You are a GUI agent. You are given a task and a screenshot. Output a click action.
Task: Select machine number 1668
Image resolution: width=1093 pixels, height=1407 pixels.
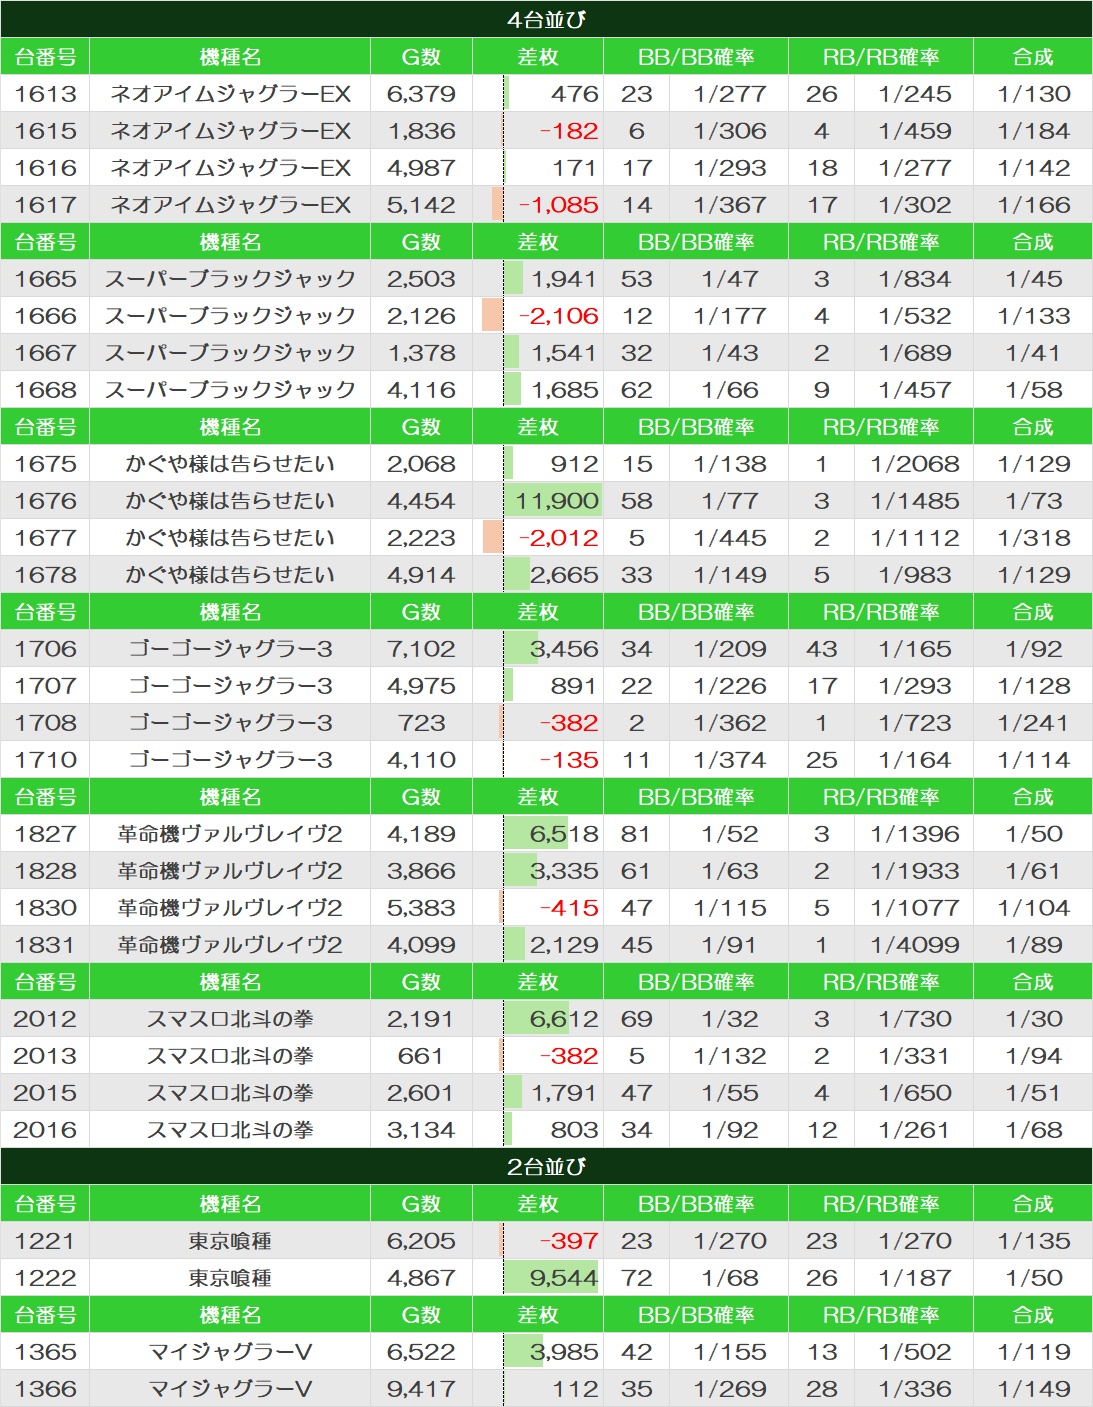(x=45, y=390)
